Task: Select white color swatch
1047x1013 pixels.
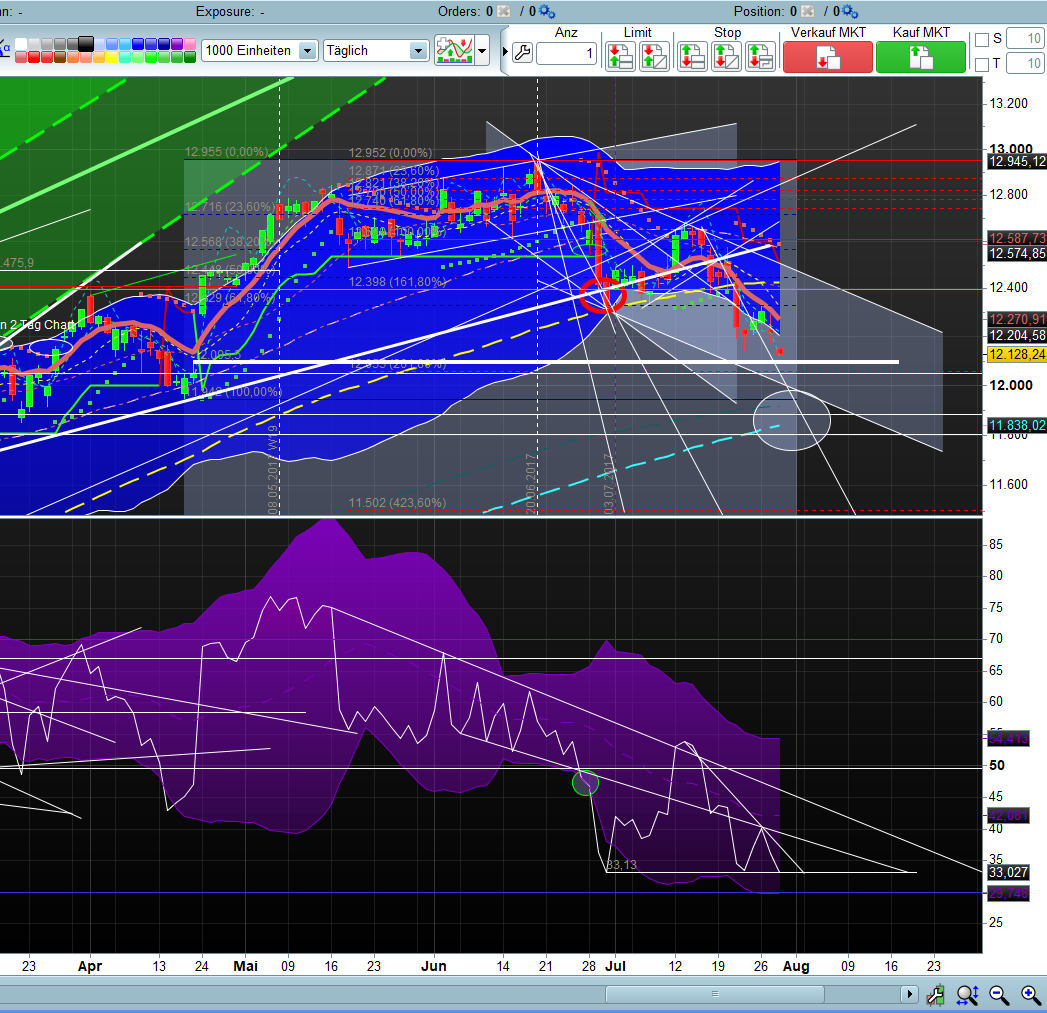Action: coord(21,44)
